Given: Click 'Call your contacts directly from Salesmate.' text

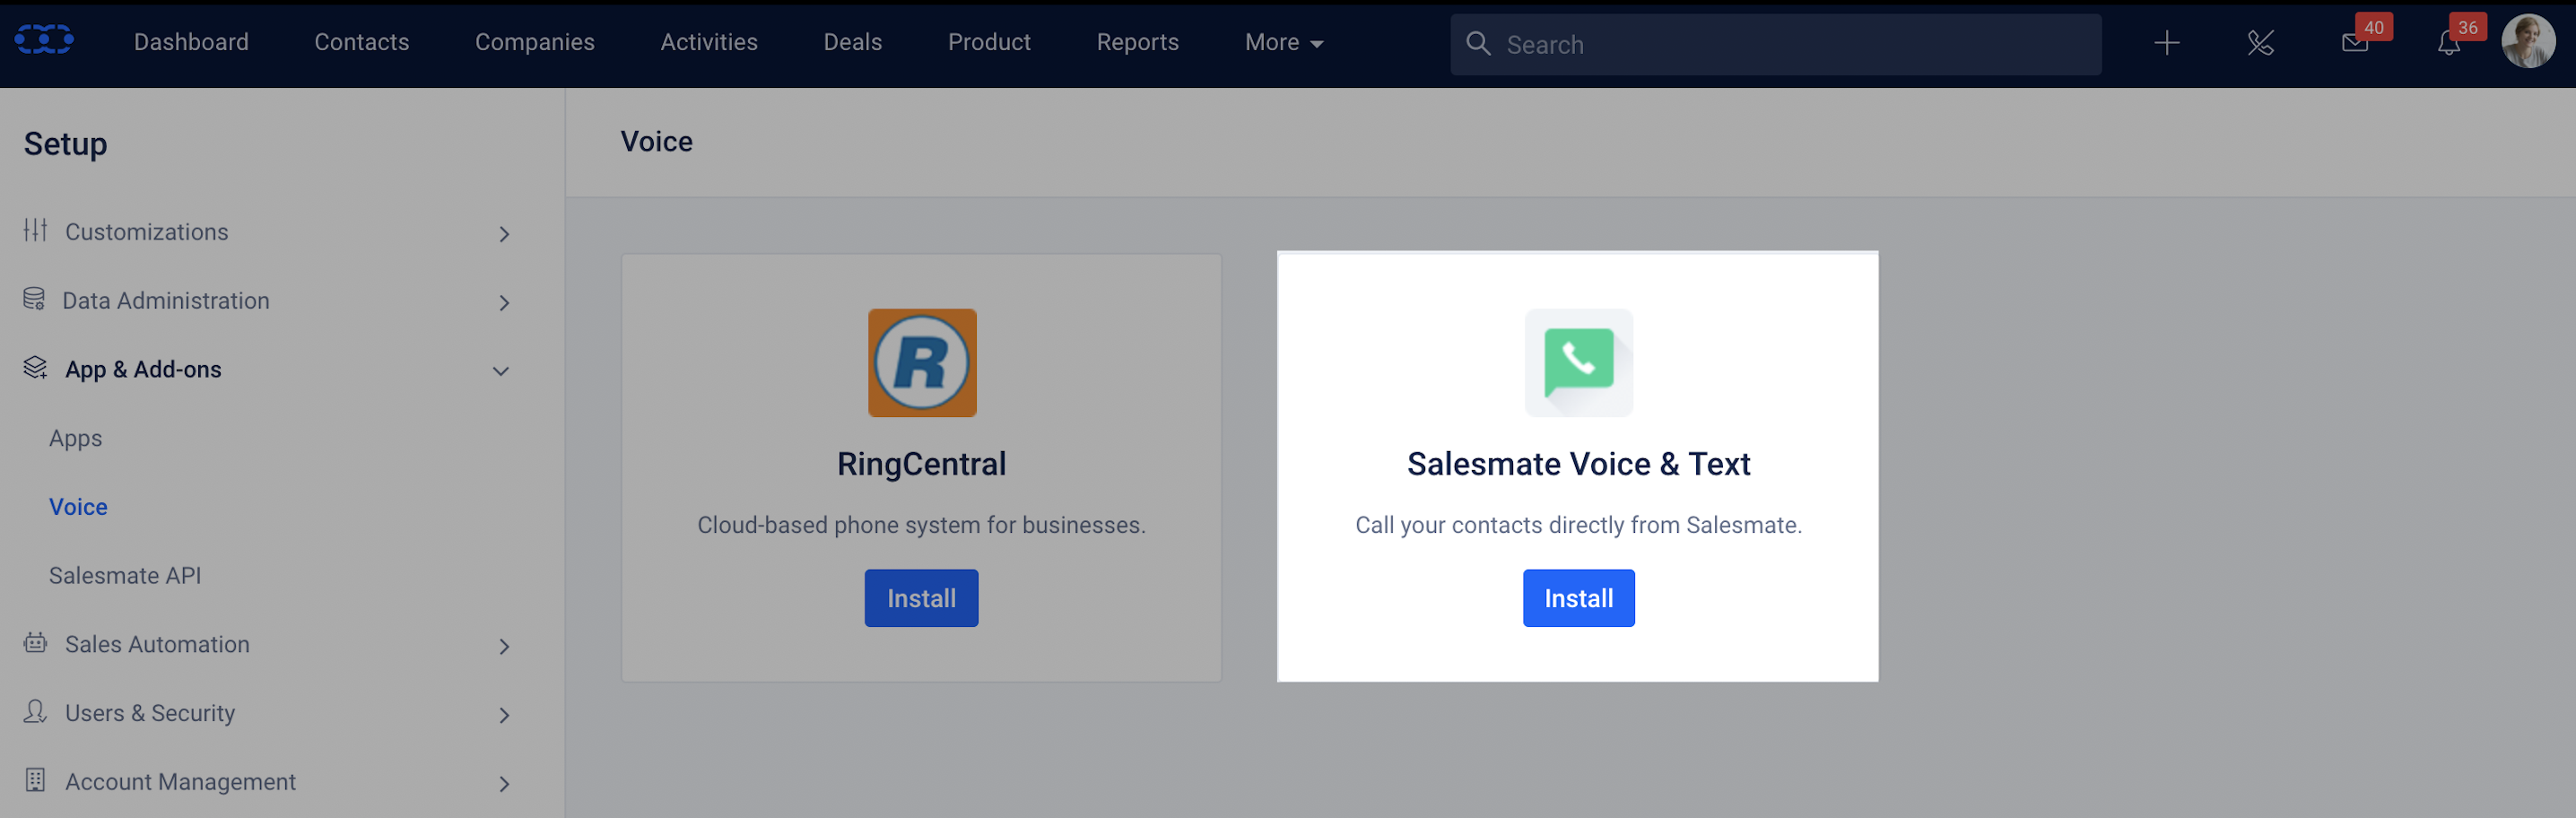Looking at the screenshot, I should point(1578,524).
